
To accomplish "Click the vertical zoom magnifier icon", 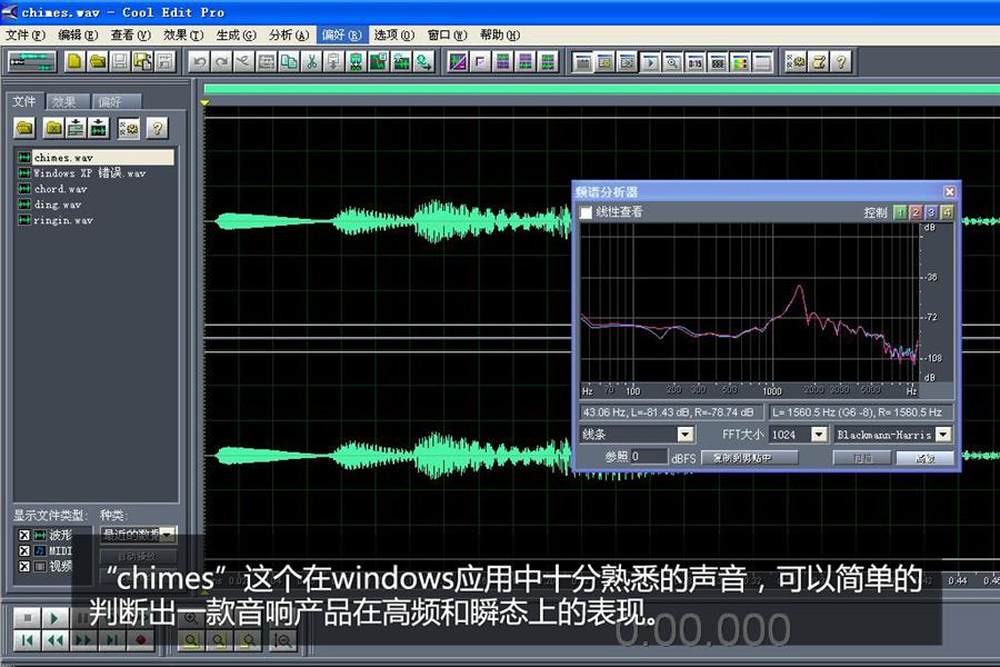I will click(x=284, y=640).
